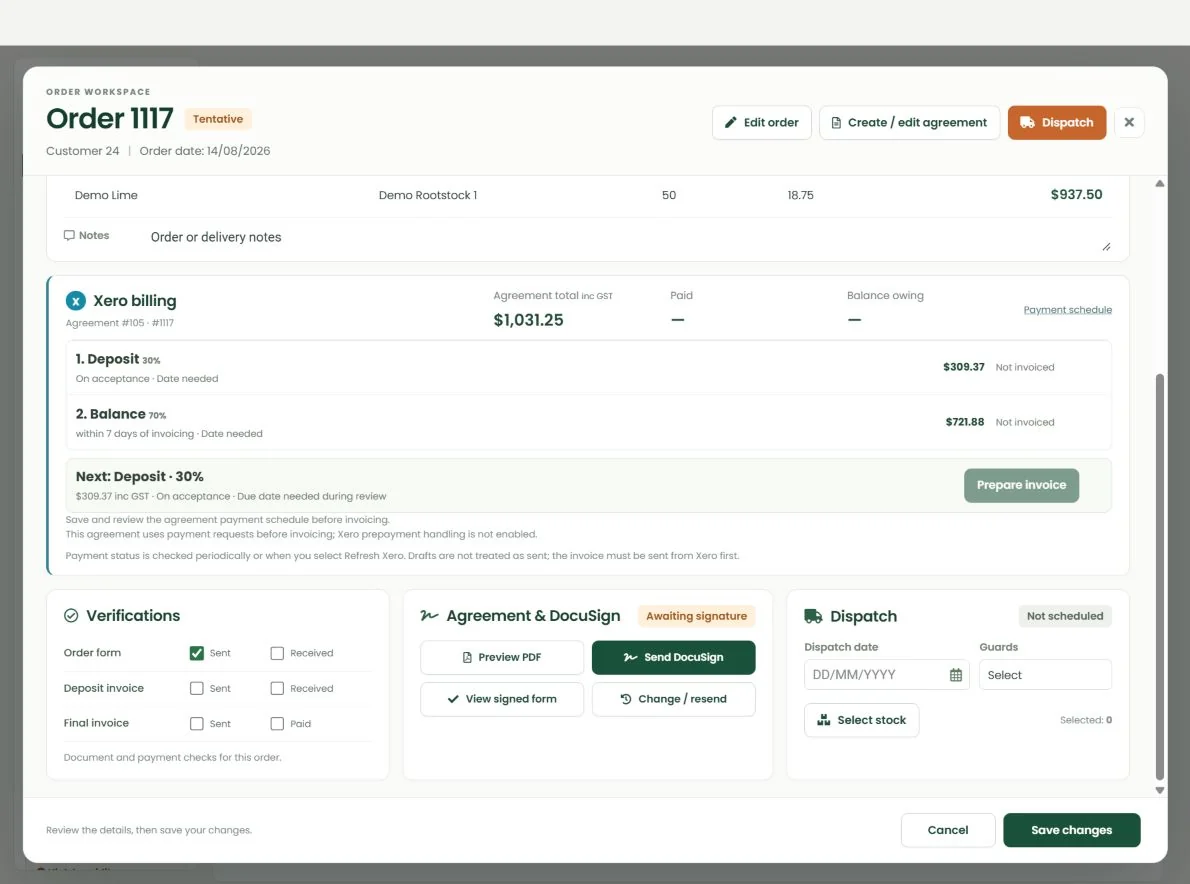Click the orange Dispatch button
The image size is (1190, 884).
tap(1056, 122)
